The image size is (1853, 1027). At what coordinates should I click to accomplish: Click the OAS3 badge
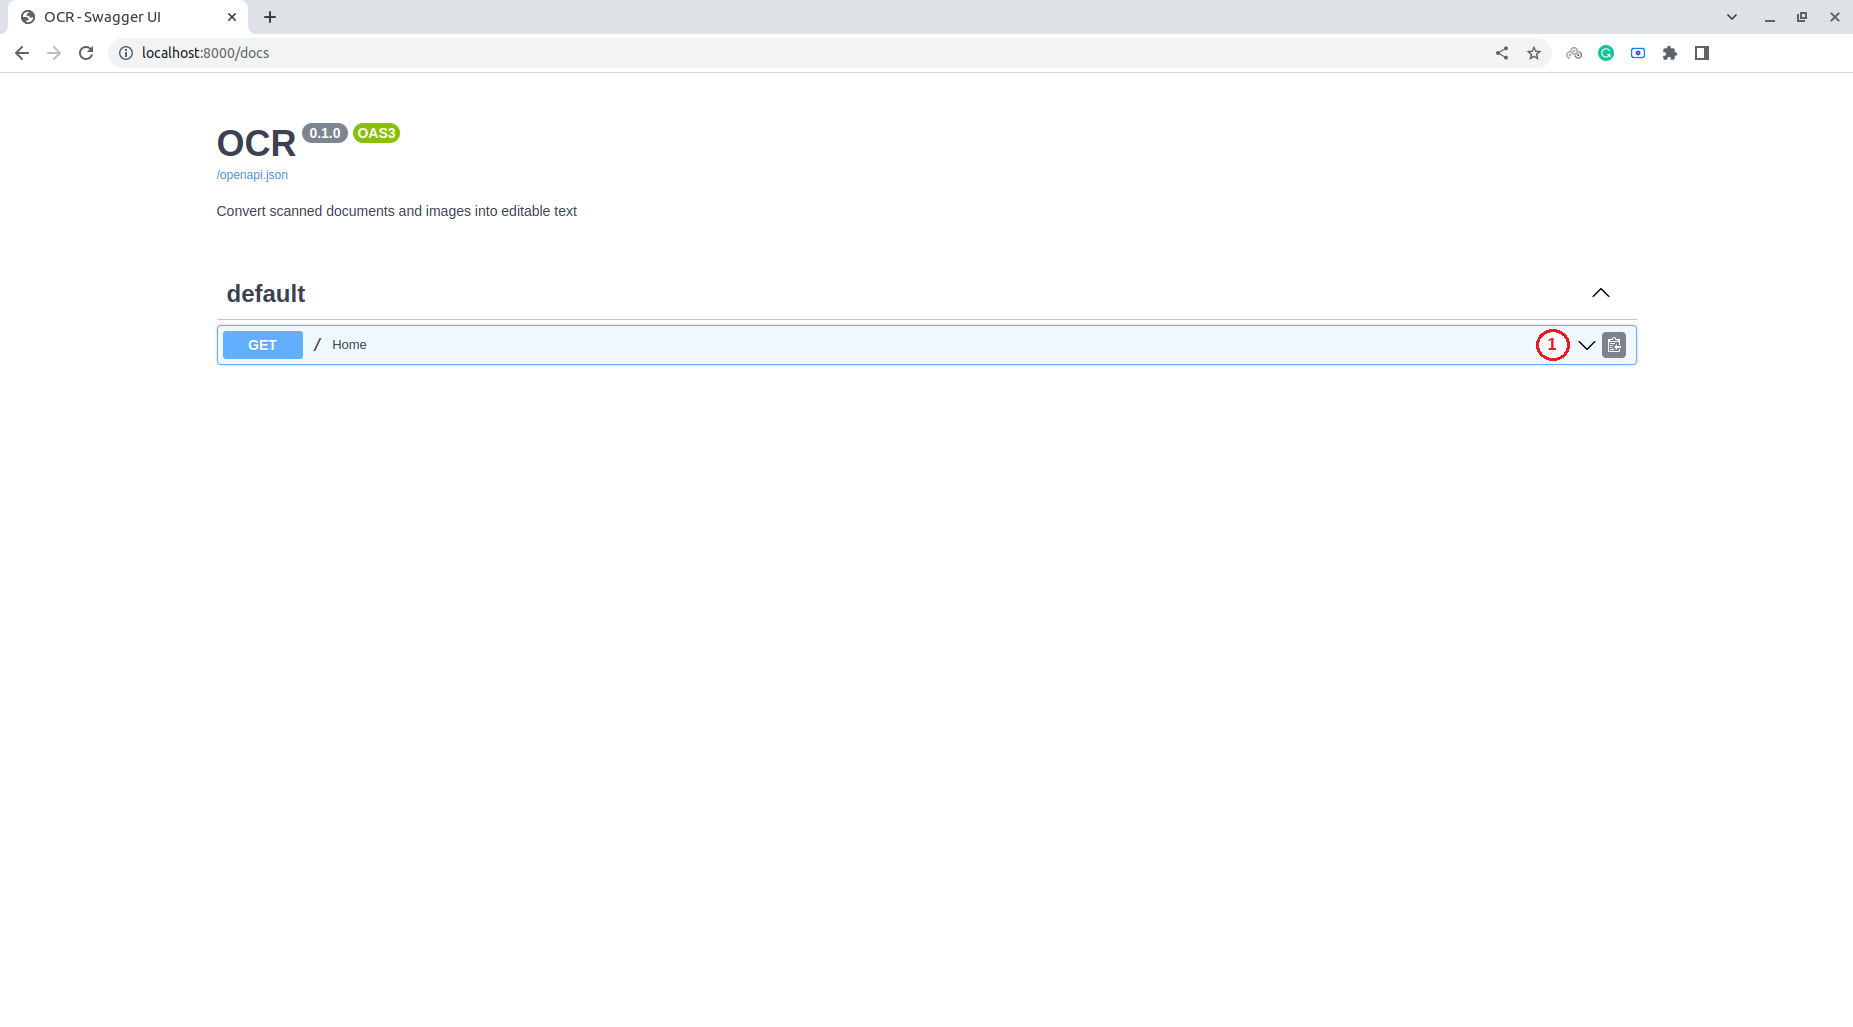point(377,133)
